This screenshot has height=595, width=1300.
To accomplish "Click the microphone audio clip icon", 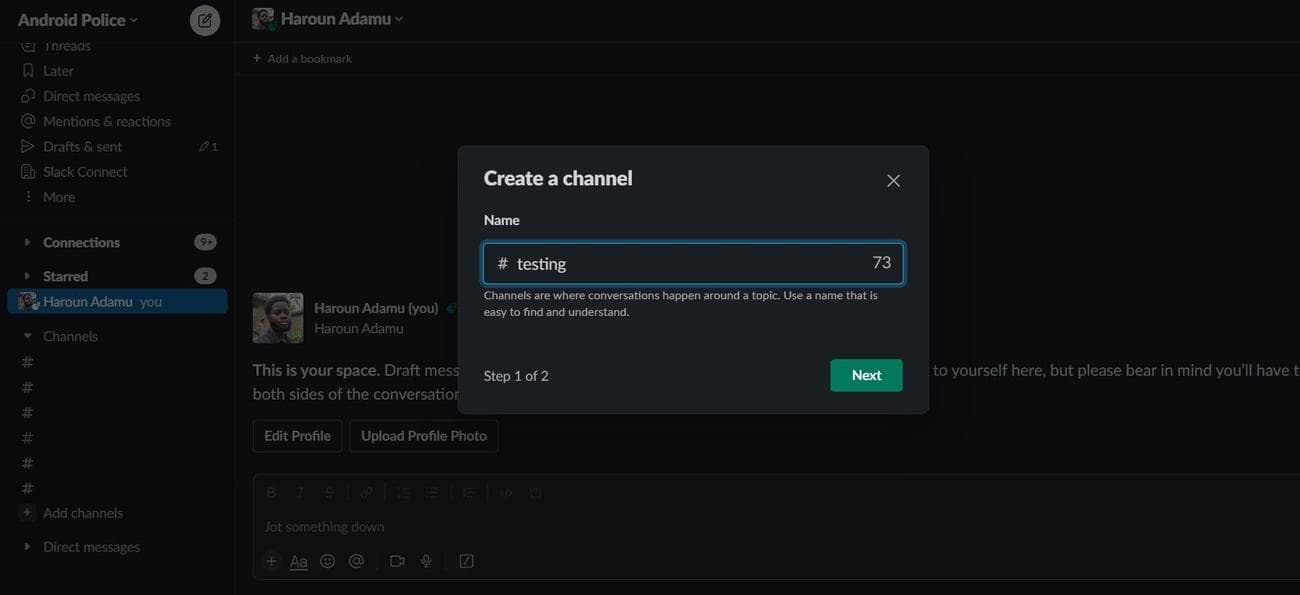I will tap(426, 561).
